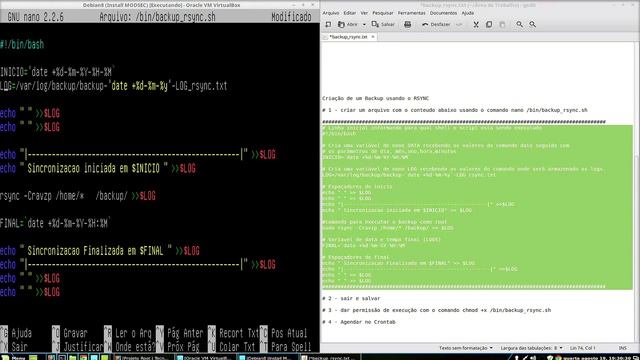This screenshot has width=640, height=360.
Task: Select the *backup_rsync.txt document tab
Action: pos(348,37)
